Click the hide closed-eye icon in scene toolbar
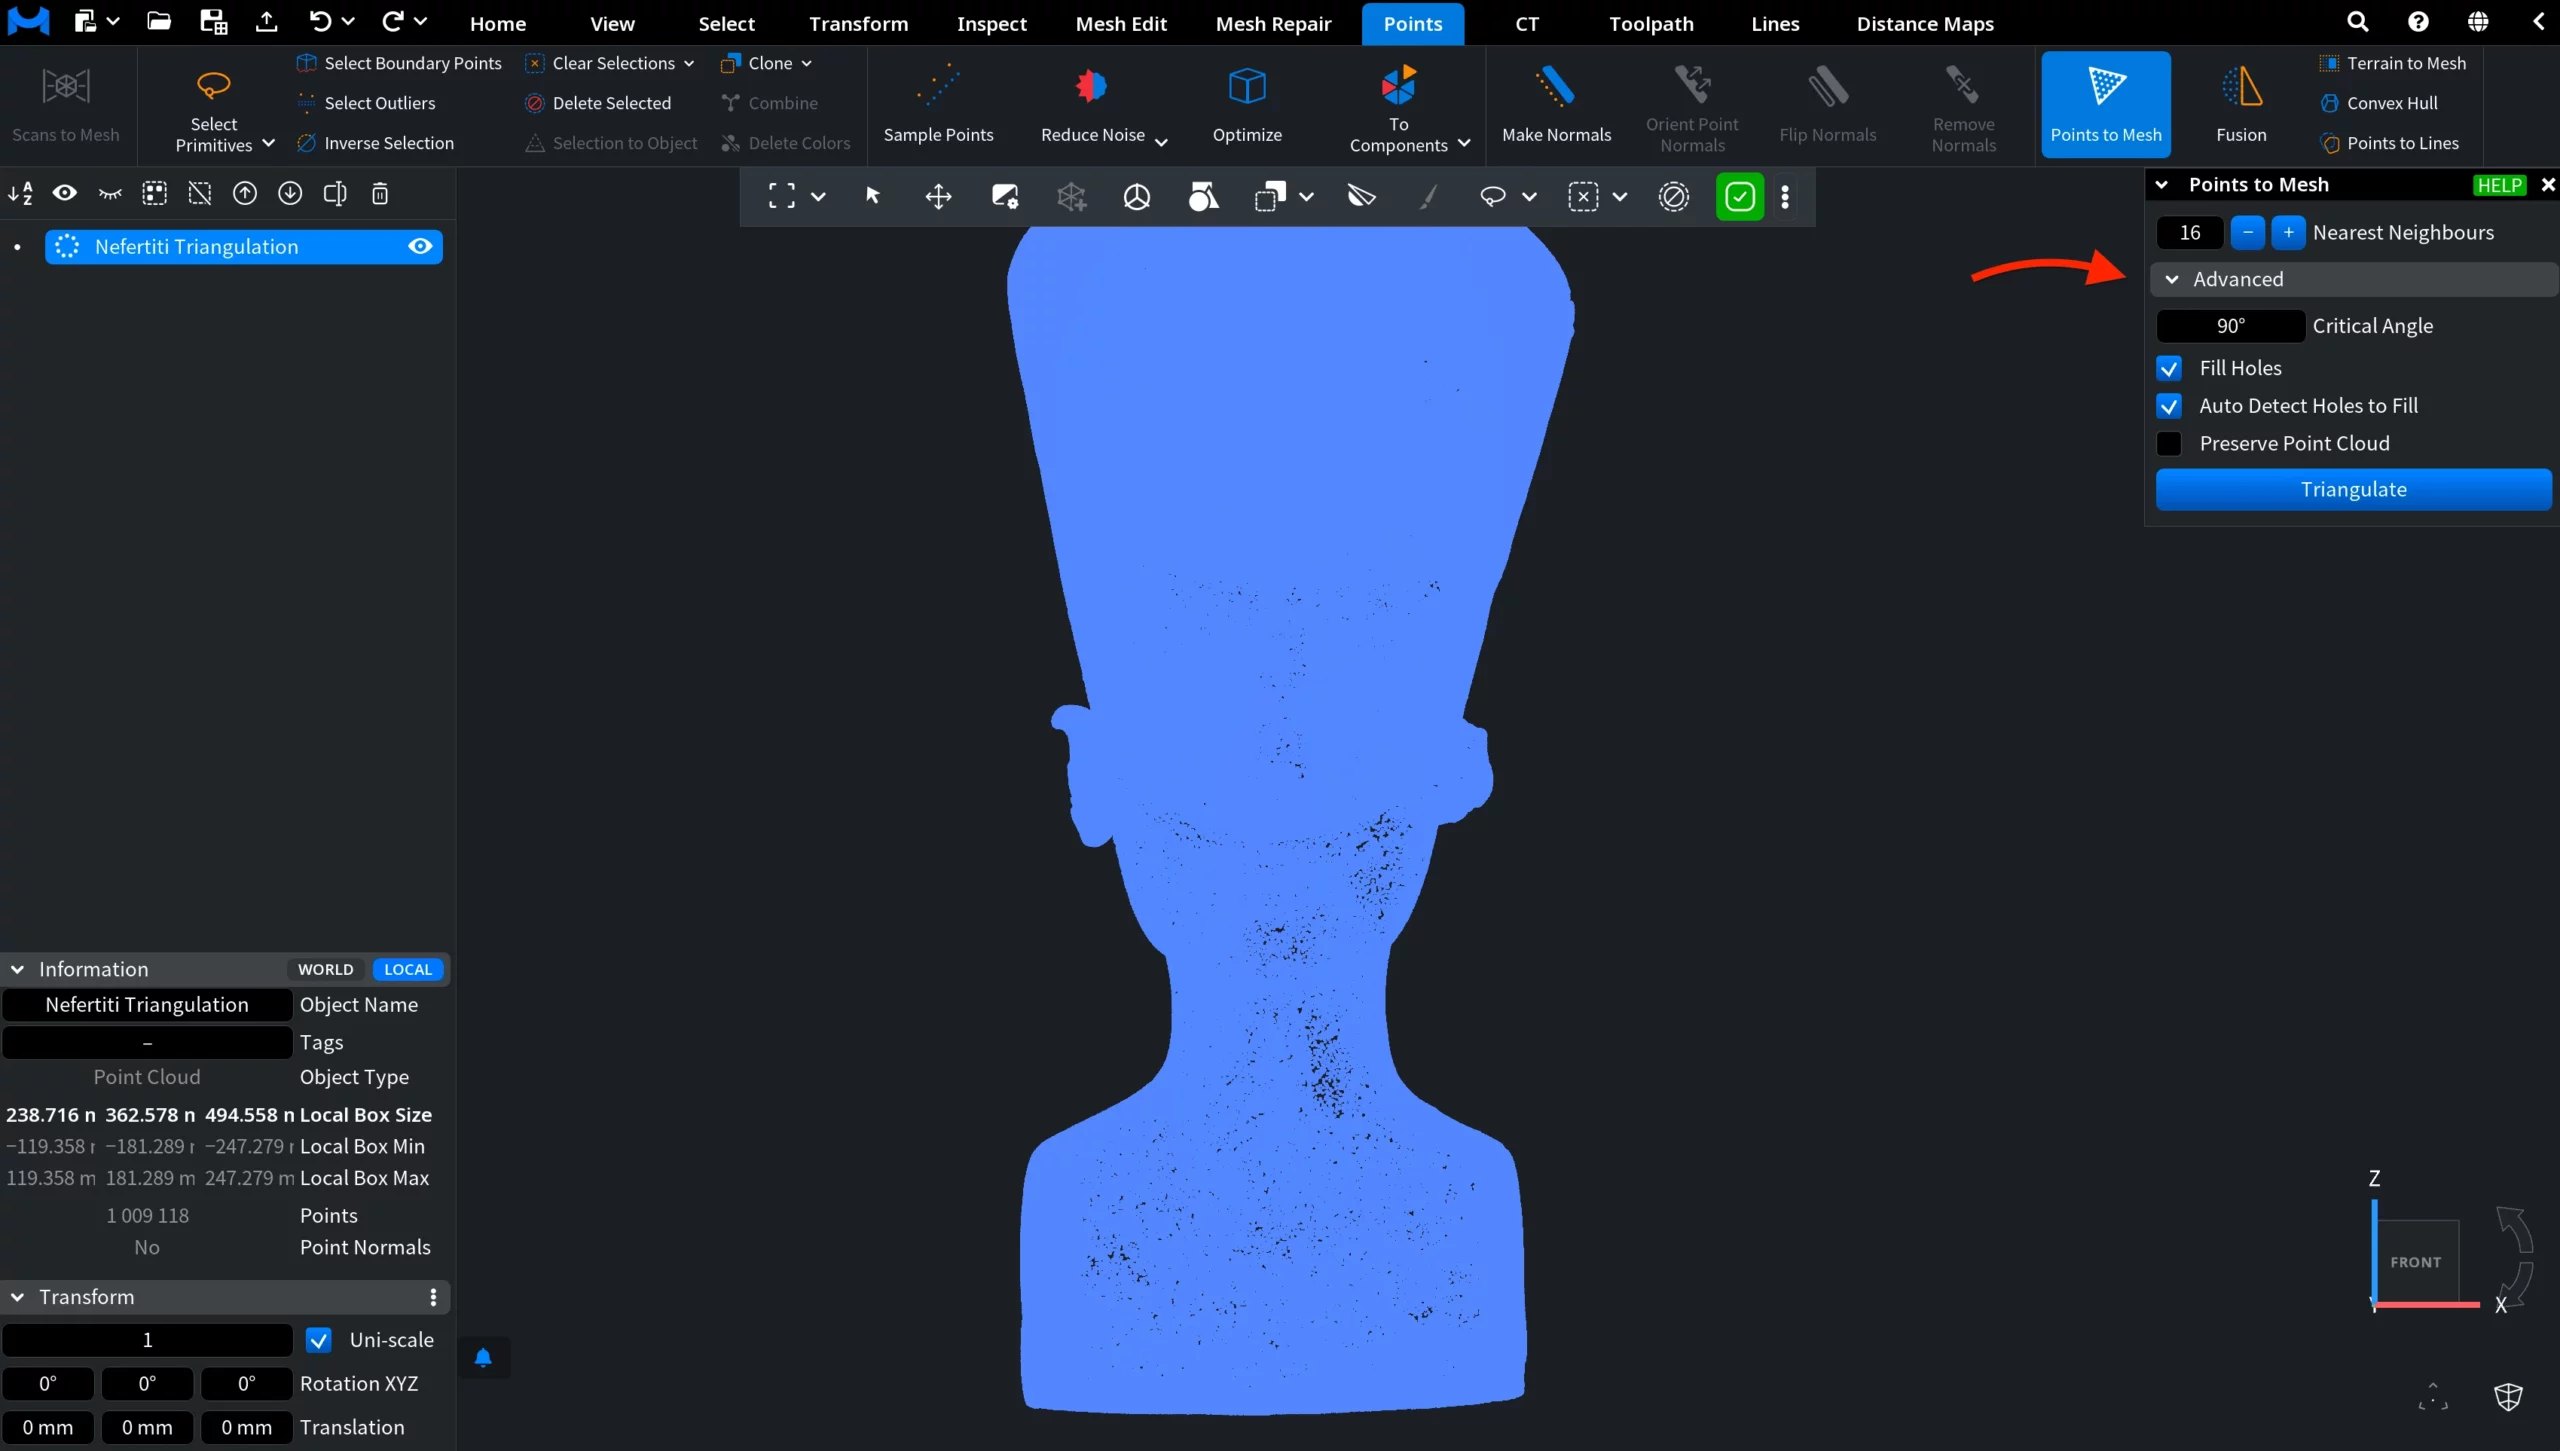Viewport: 2560px width, 1451px height. [110, 193]
